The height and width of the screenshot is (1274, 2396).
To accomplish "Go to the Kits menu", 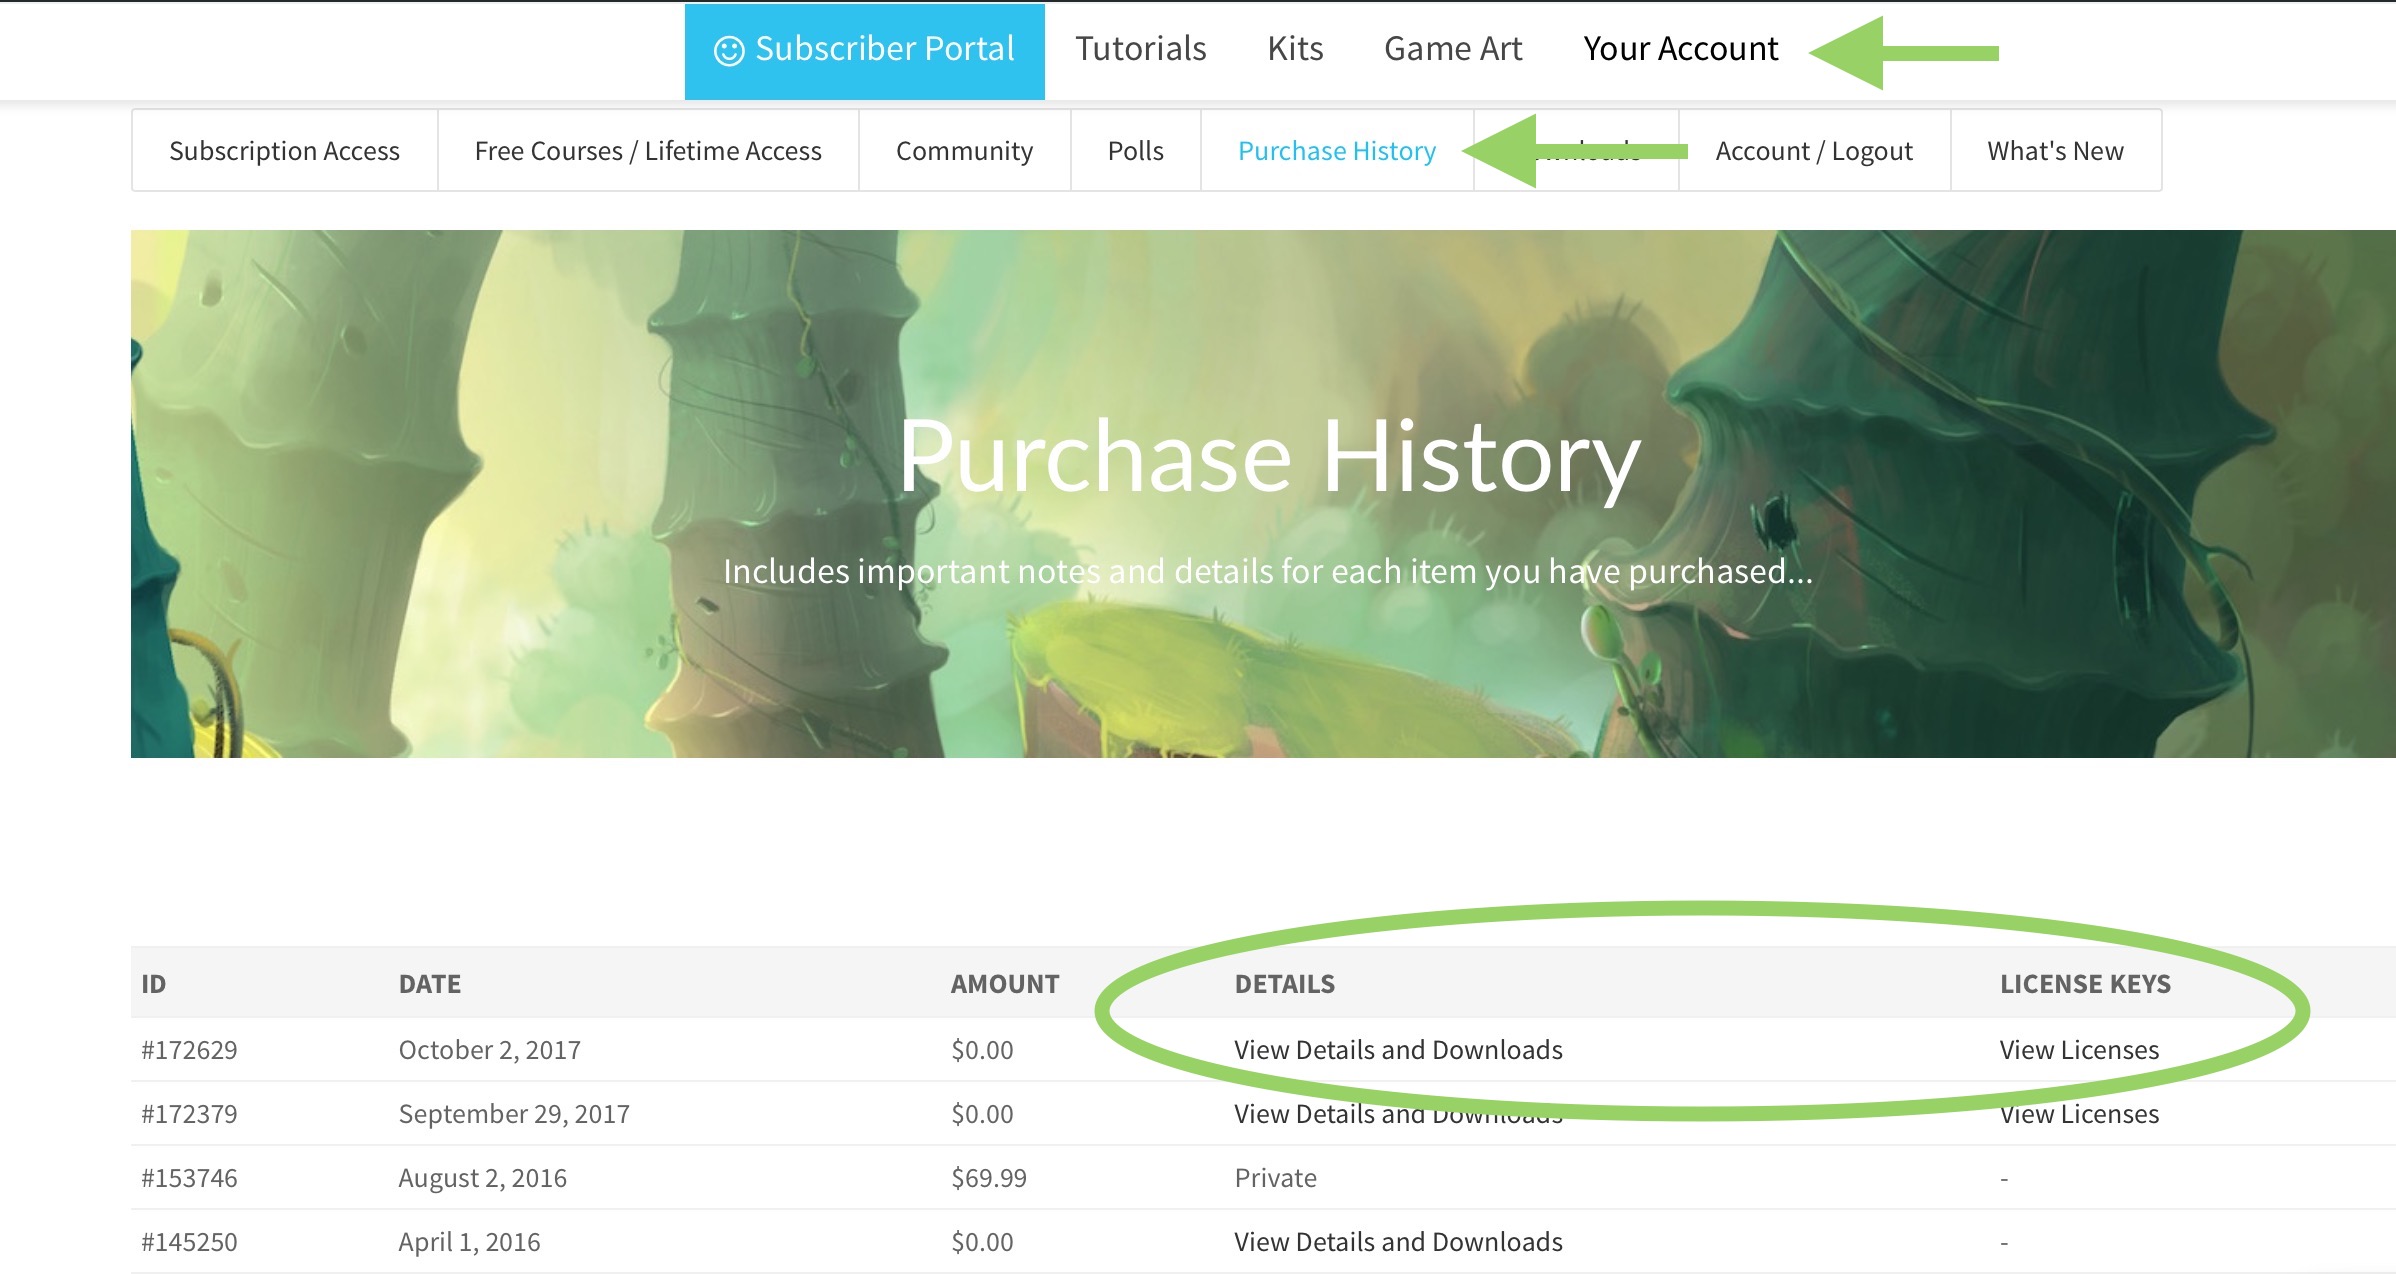I will (x=1294, y=49).
